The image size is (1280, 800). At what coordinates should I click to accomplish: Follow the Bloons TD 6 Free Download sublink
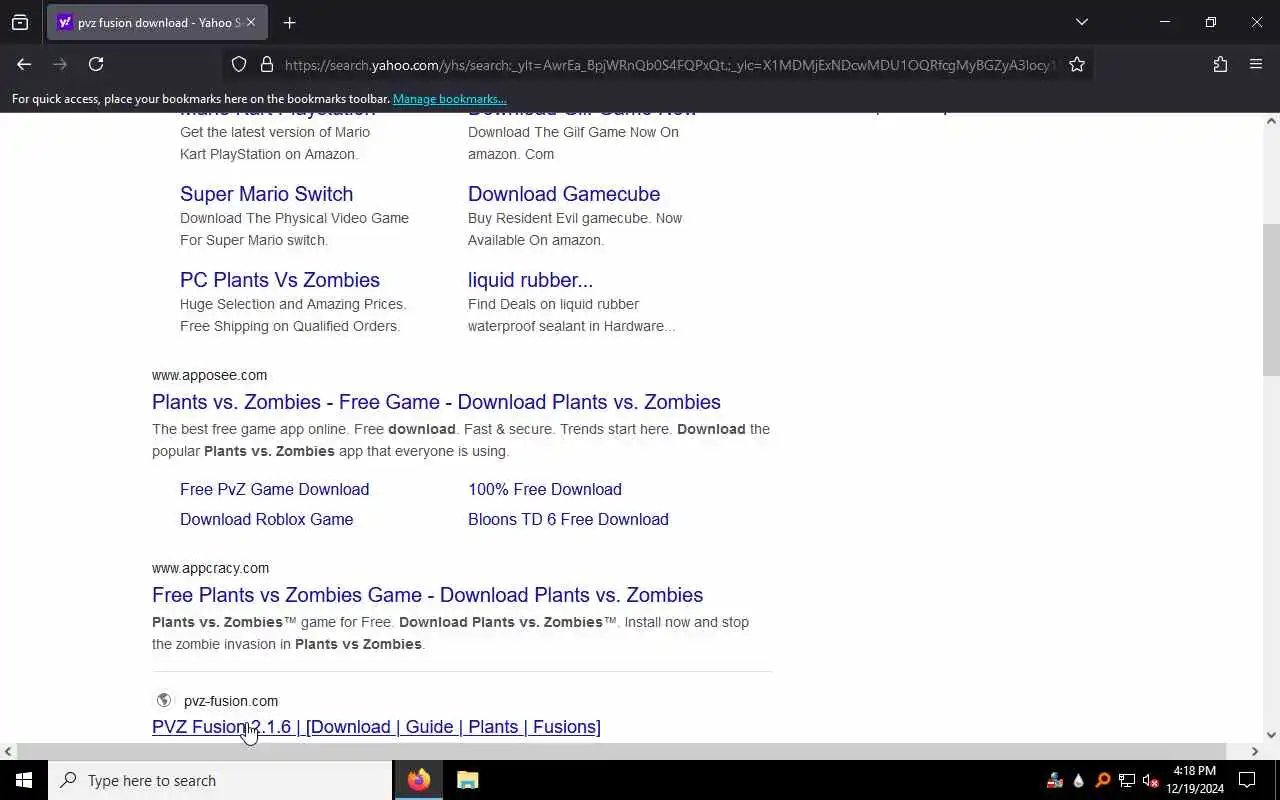(568, 519)
